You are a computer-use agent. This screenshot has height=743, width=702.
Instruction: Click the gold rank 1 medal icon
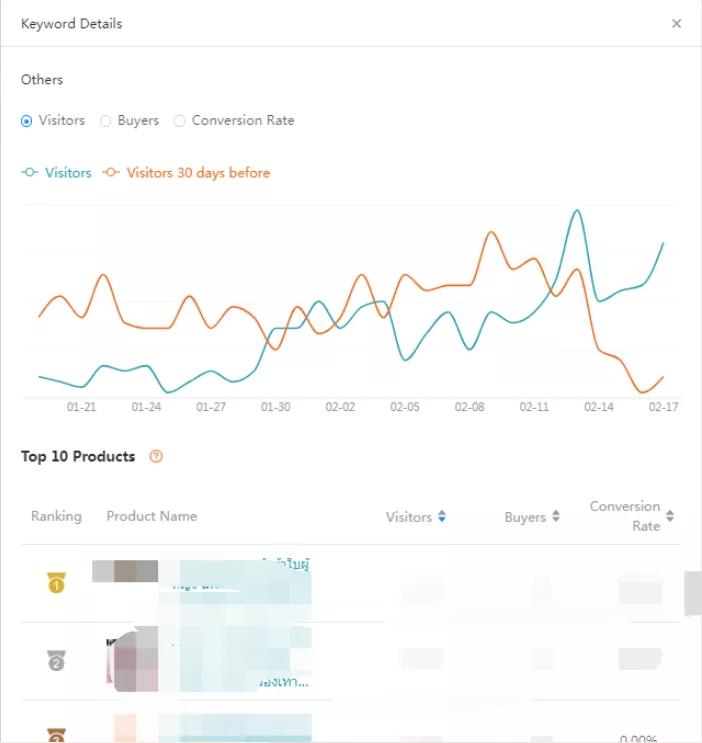56,583
